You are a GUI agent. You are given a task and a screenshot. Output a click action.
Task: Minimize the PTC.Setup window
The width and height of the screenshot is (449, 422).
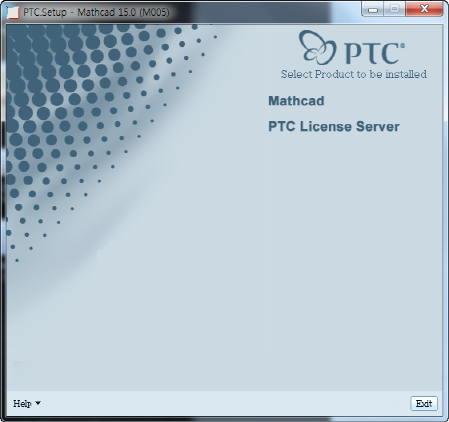click(x=373, y=9)
